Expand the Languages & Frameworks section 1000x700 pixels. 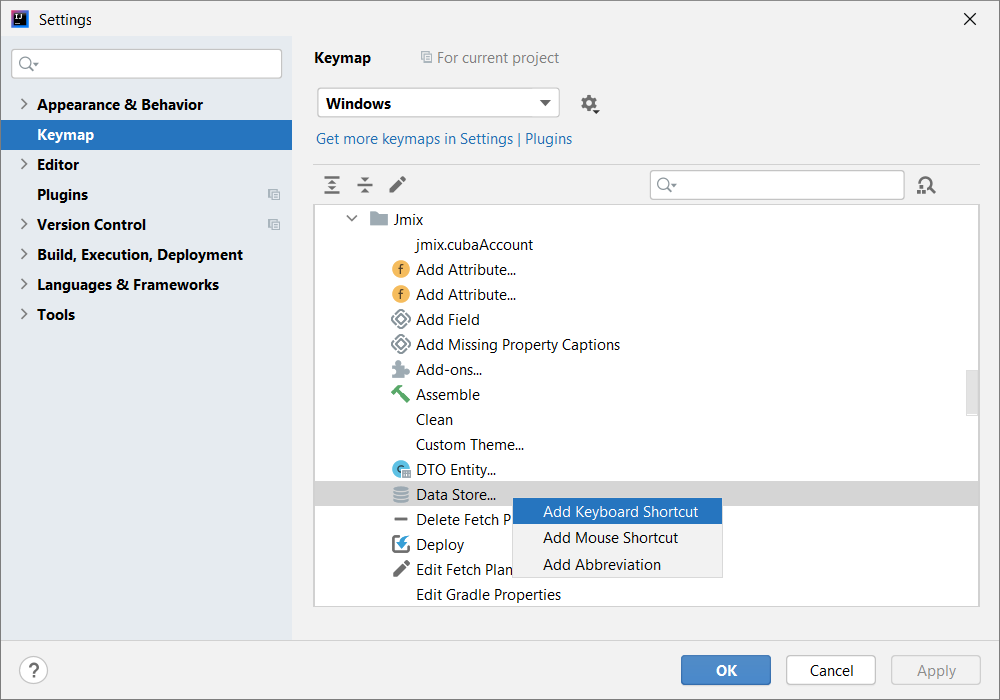(x=24, y=284)
